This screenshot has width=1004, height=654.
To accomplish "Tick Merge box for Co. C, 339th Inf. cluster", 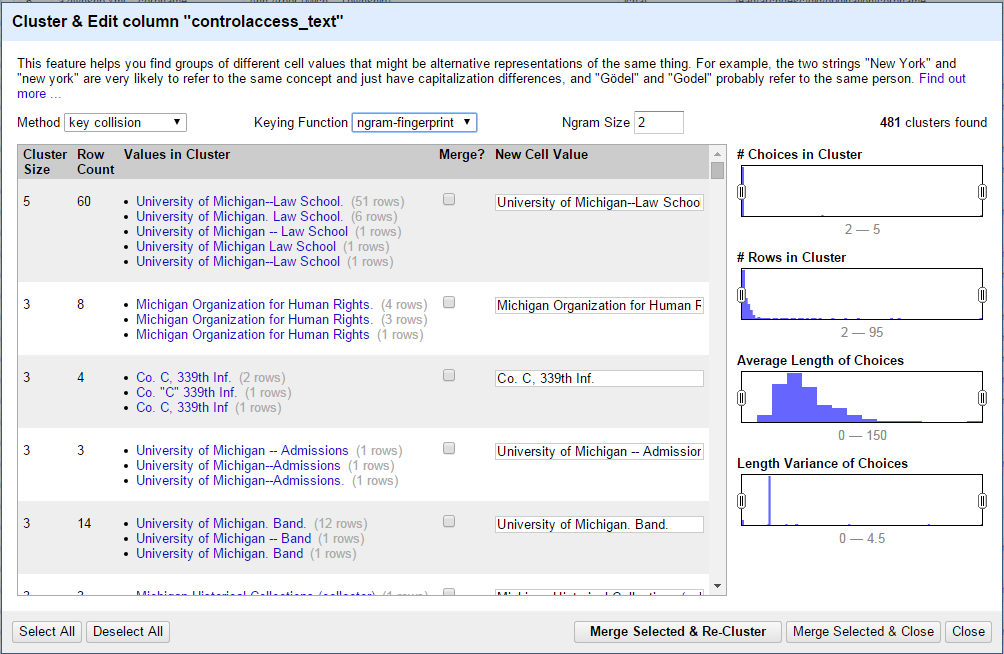I will pyautogui.click(x=449, y=375).
